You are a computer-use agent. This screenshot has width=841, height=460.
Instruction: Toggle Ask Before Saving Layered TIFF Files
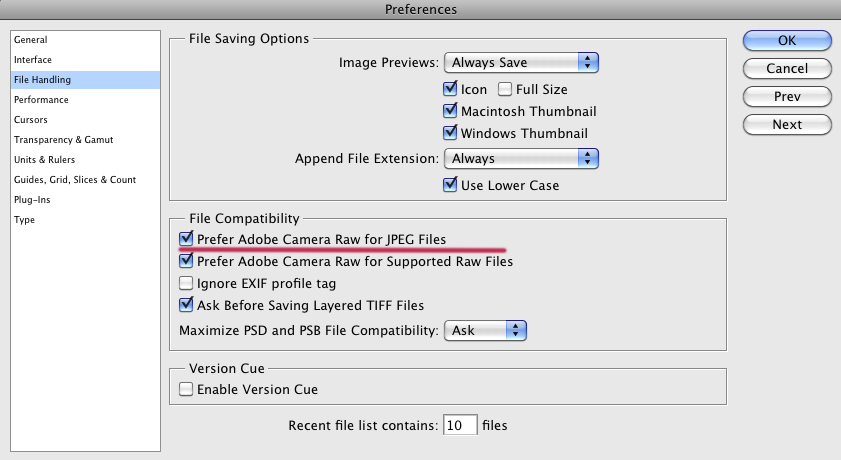[x=186, y=305]
